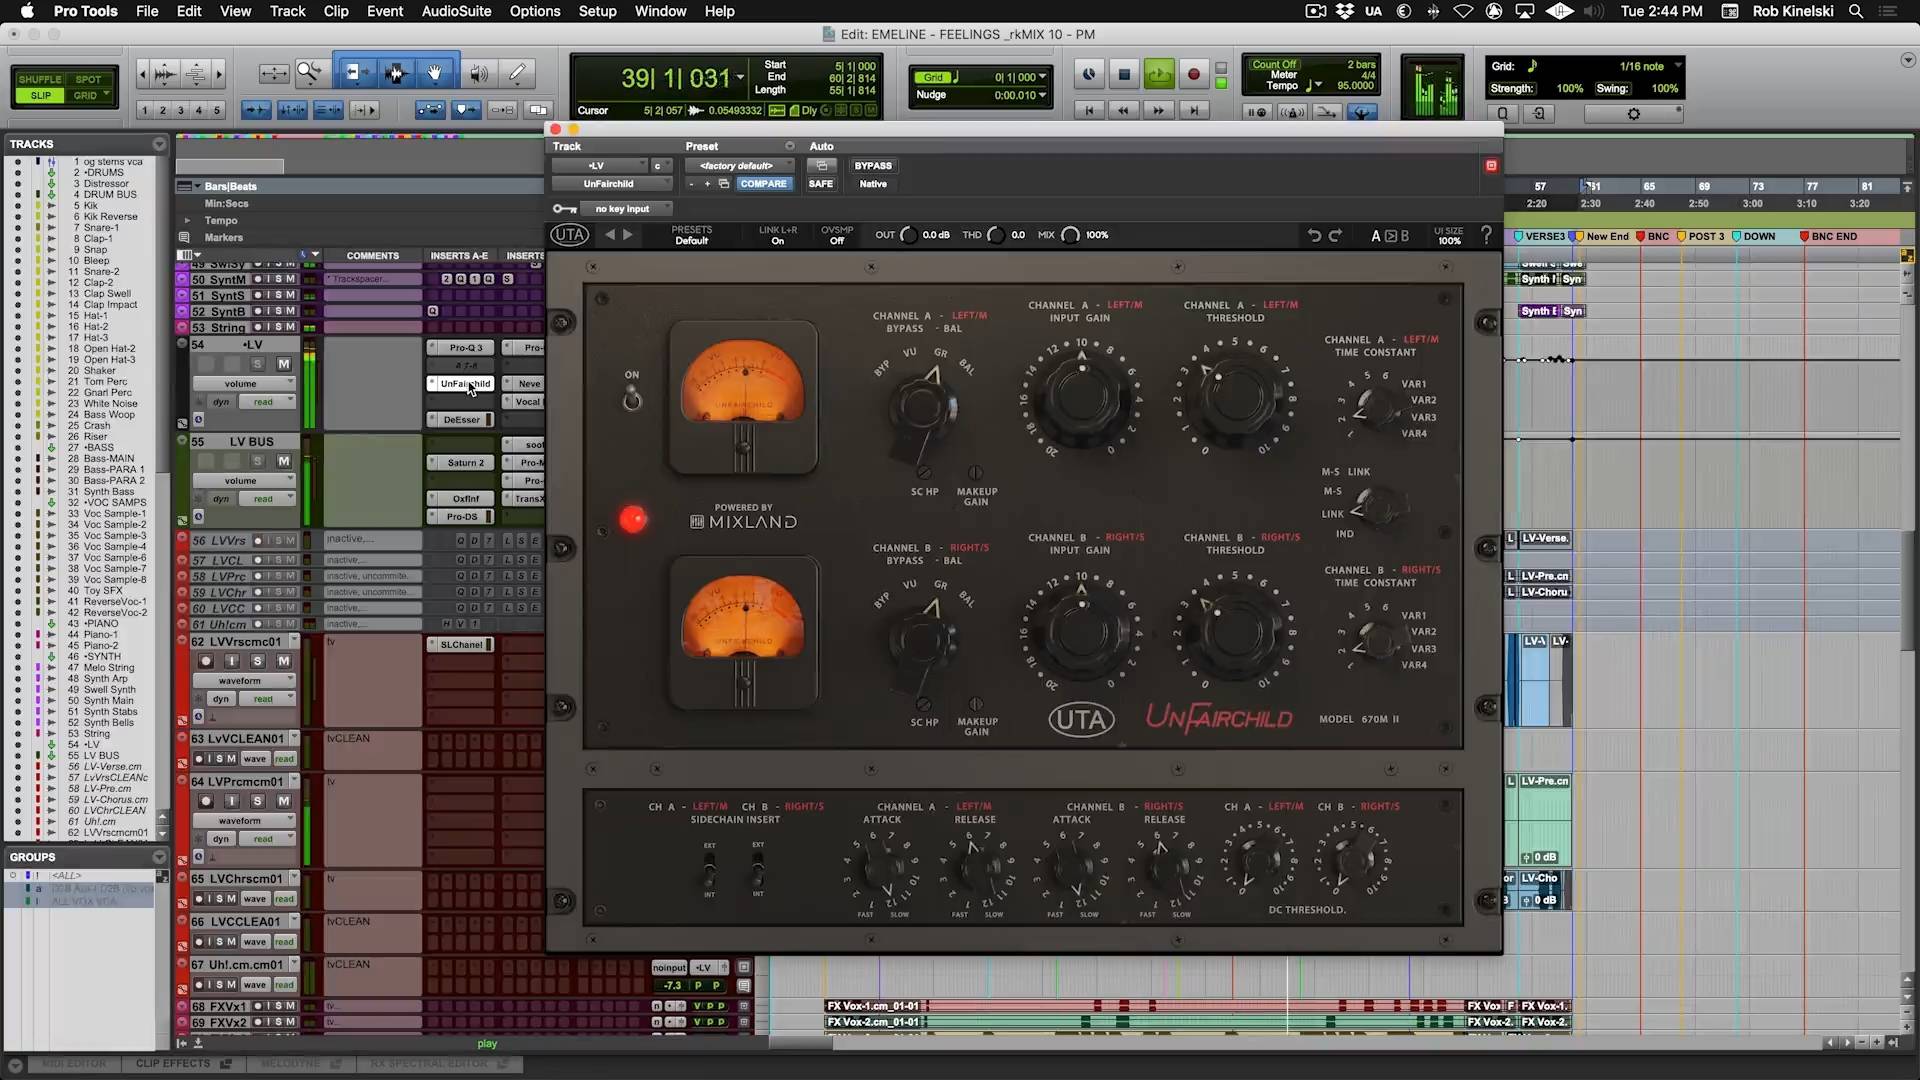The width and height of the screenshot is (1920, 1080).
Task: Open the Track menu
Action: pos(287,11)
